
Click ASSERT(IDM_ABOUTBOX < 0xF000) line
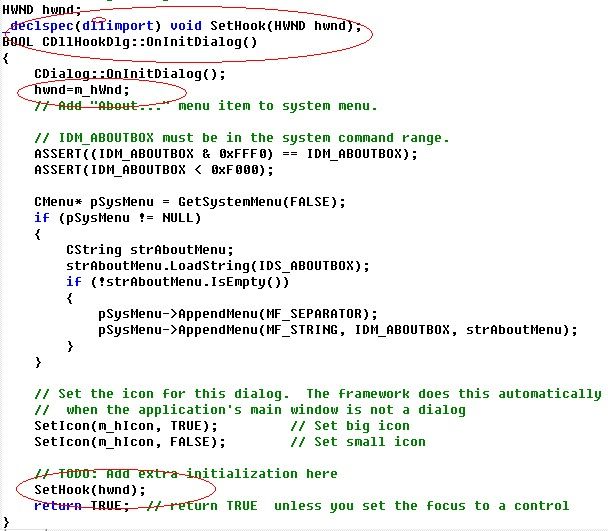[x=154, y=170]
